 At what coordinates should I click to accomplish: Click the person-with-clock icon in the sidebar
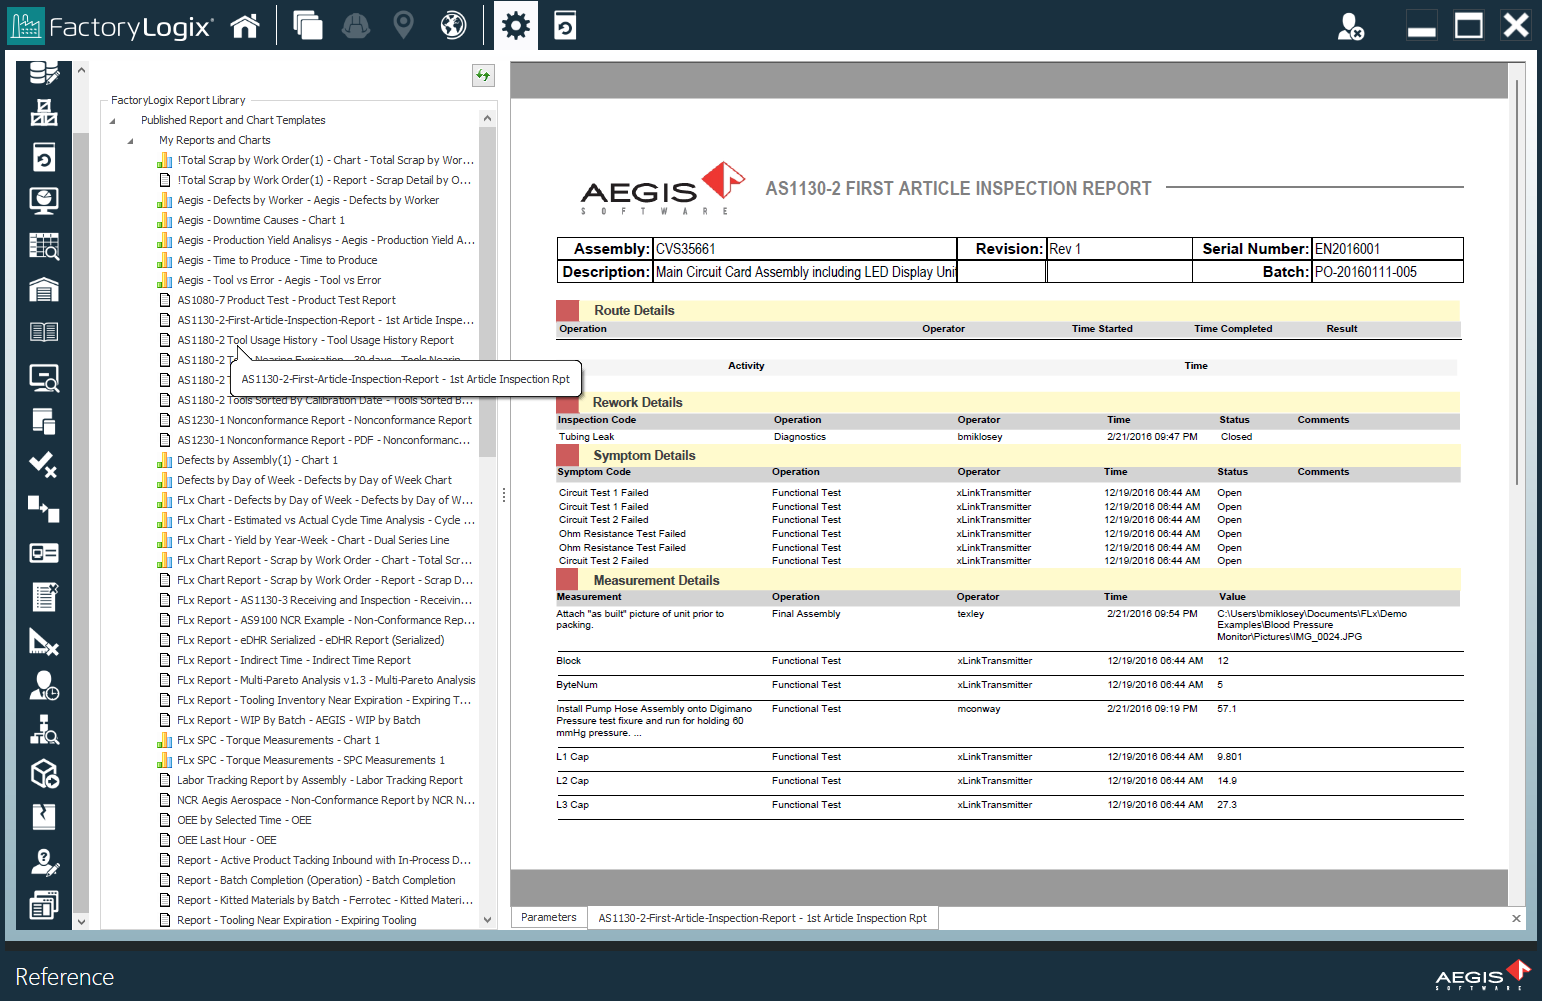tap(44, 687)
